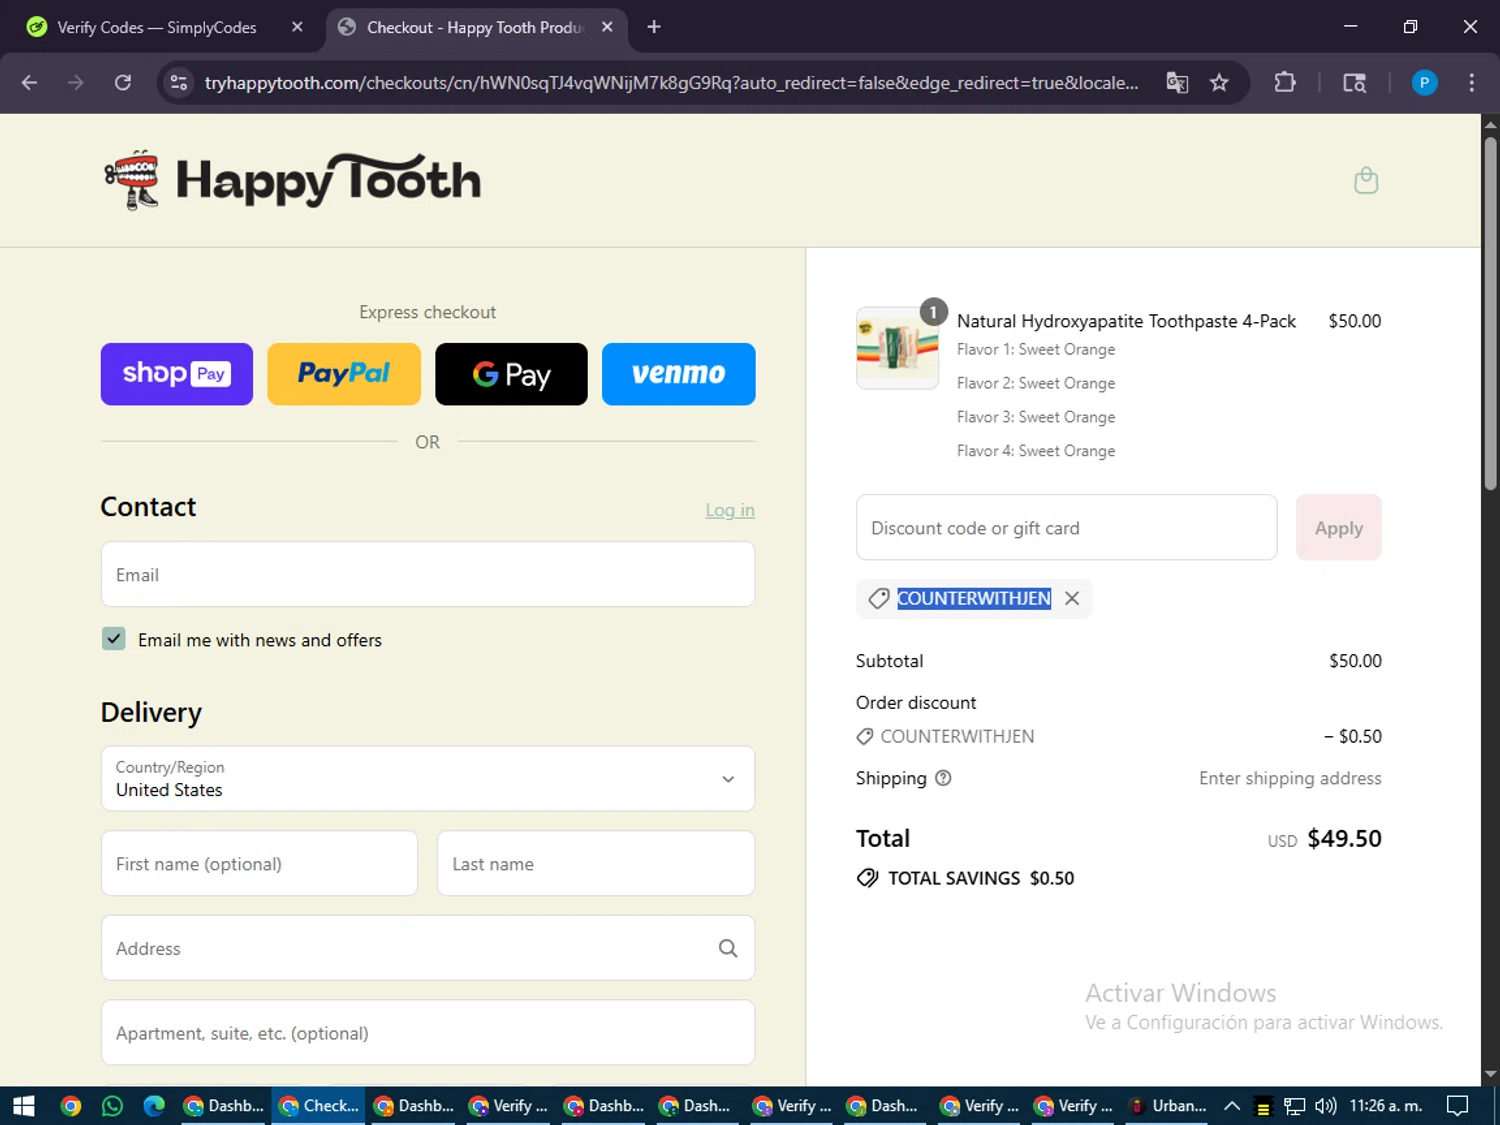
Task: Open Windows Start menu
Action: [24, 1105]
